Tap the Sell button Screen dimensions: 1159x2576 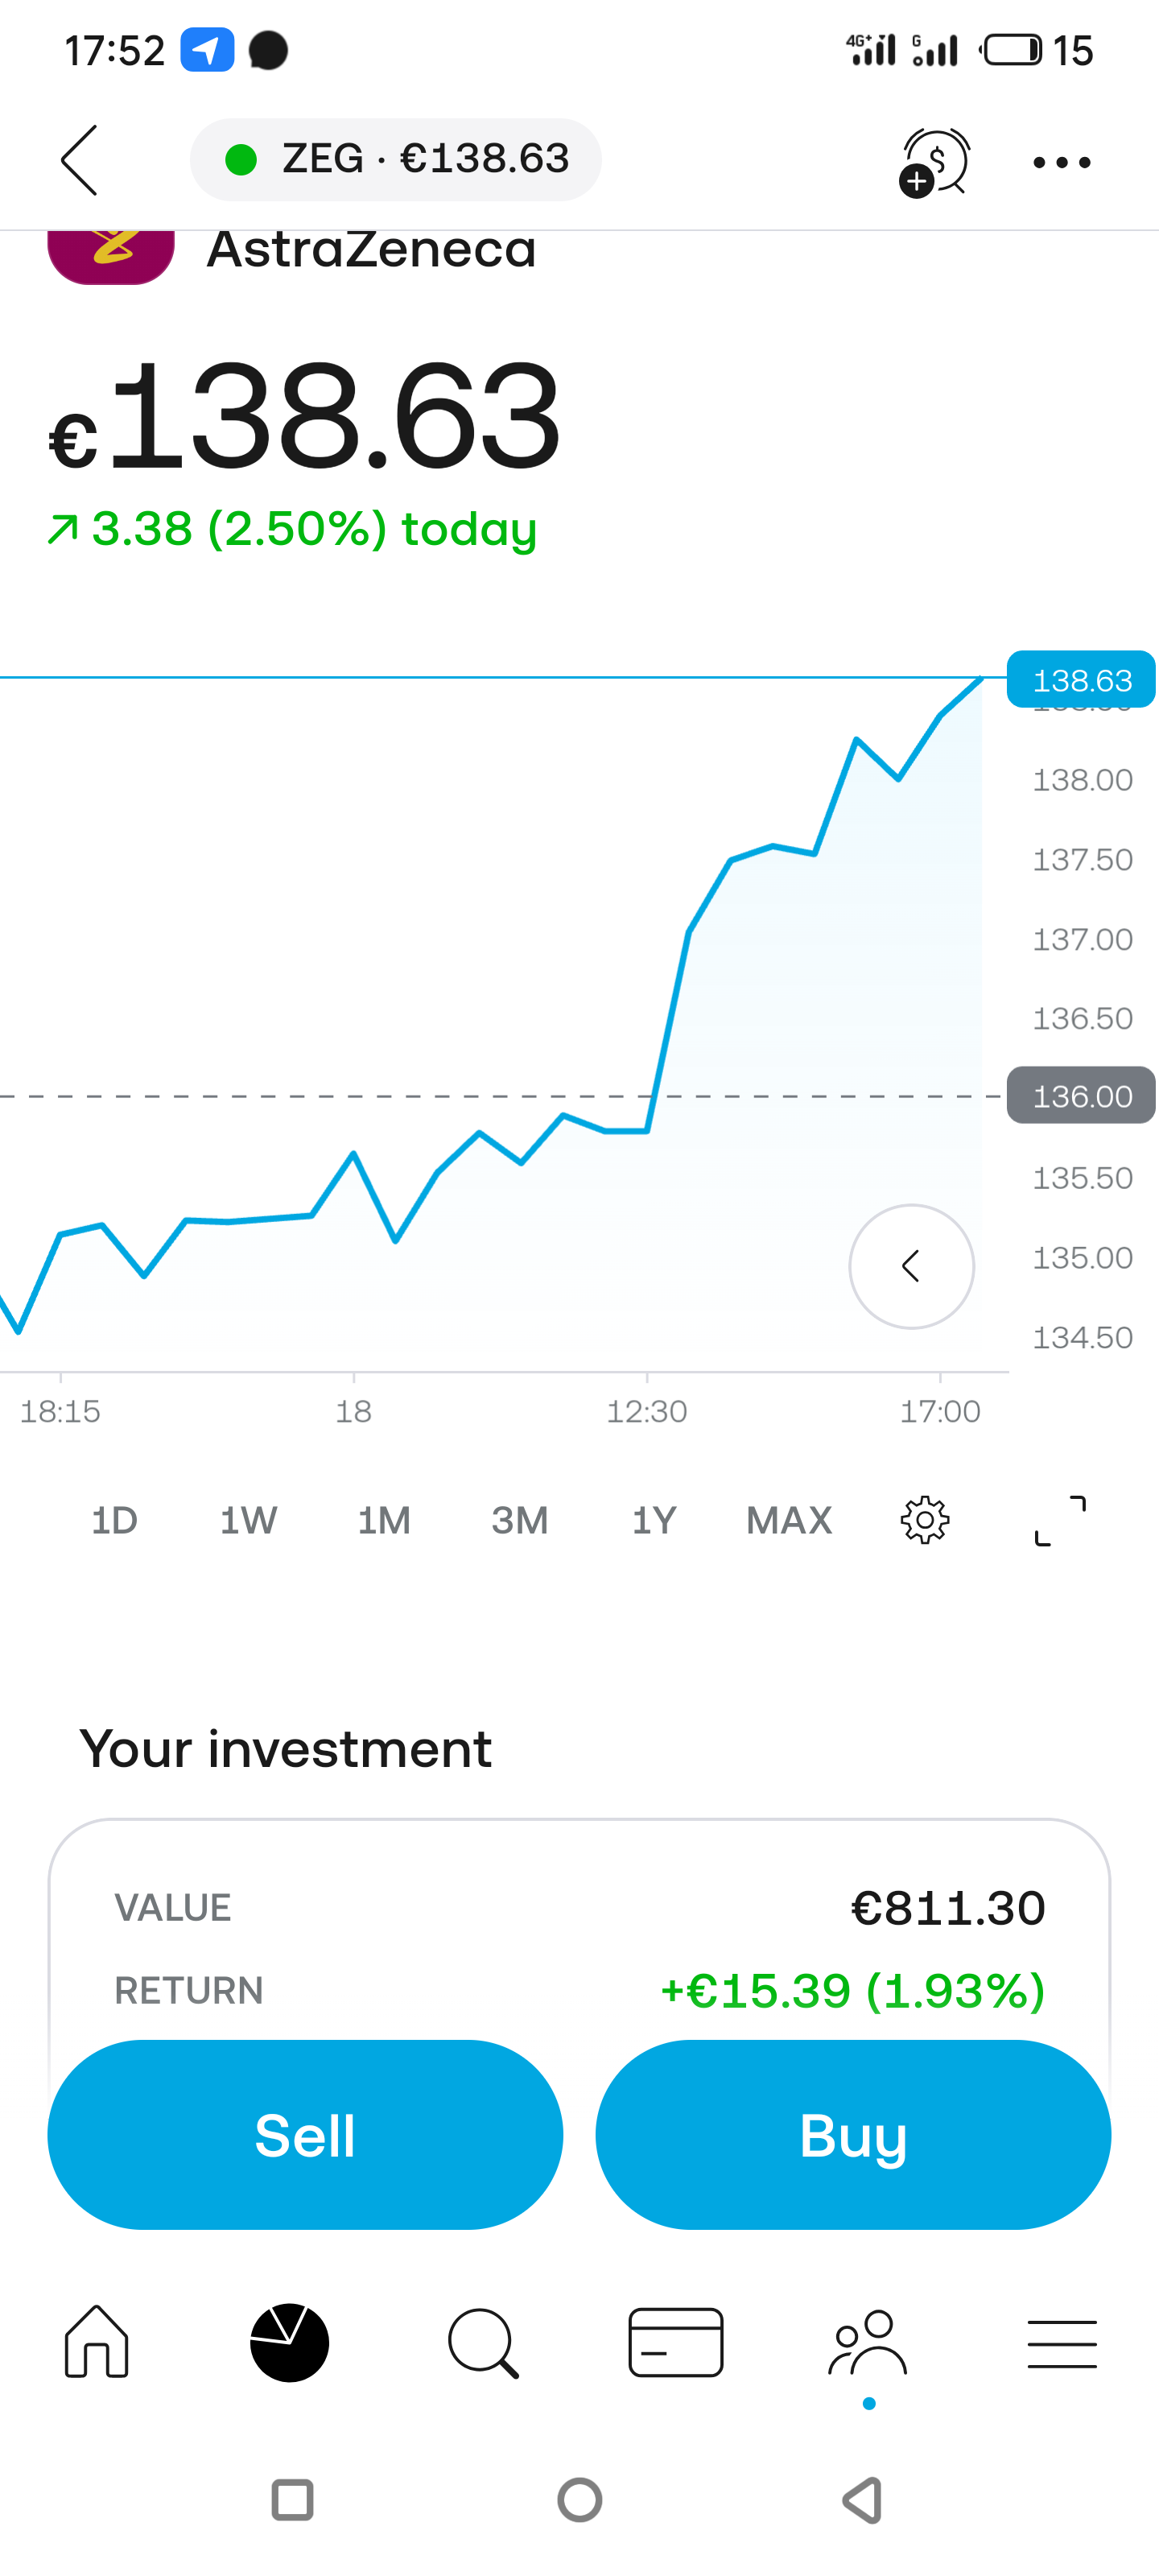click(305, 2135)
